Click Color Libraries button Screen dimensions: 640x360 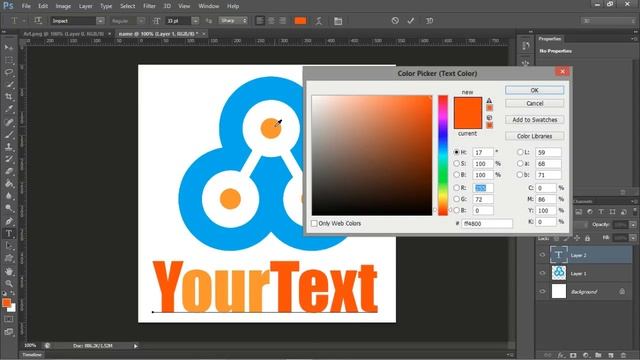click(534, 136)
